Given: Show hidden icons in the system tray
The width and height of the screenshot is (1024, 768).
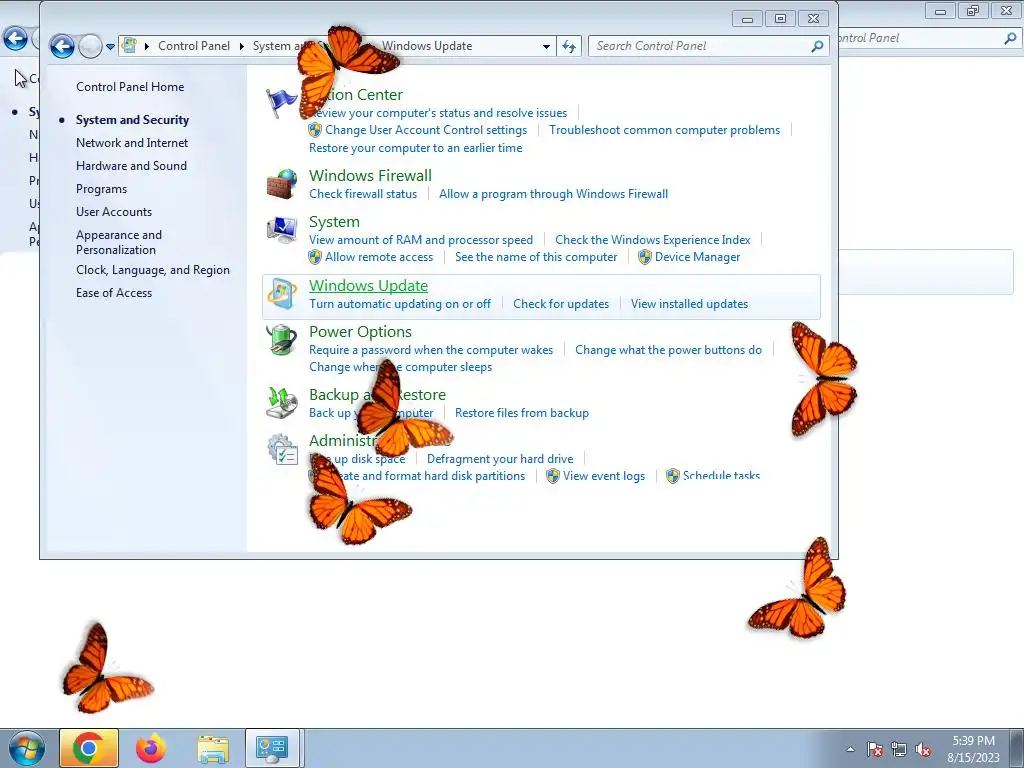Looking at the screenshot, I should [x=850, y=749].
